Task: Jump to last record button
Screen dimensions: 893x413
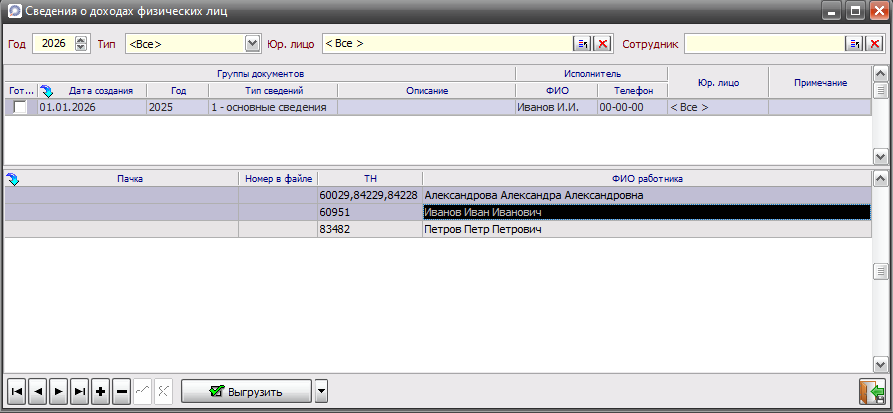Action: tap(79, 392)
